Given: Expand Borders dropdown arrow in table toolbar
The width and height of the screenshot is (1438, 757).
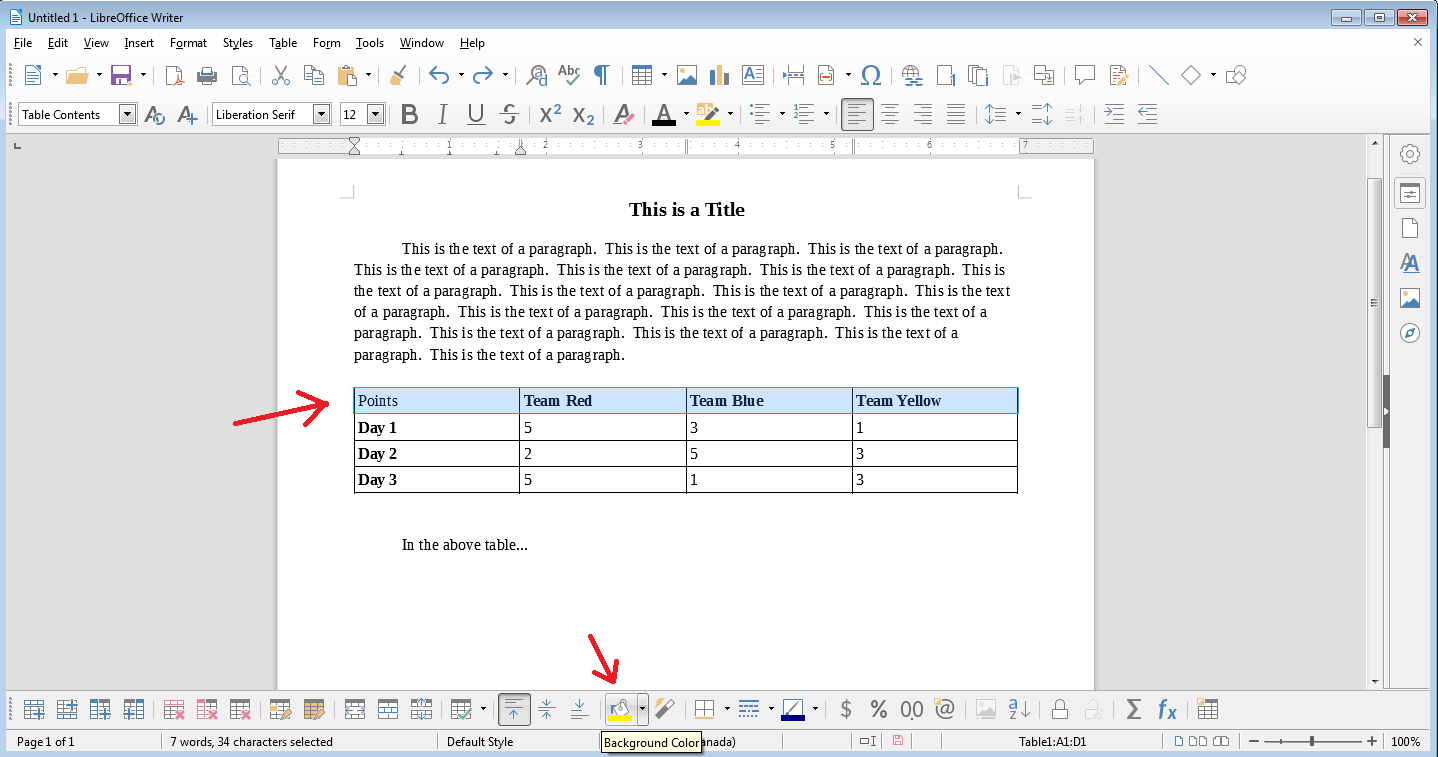Looking at the screenshot, I should coord(727,709).
